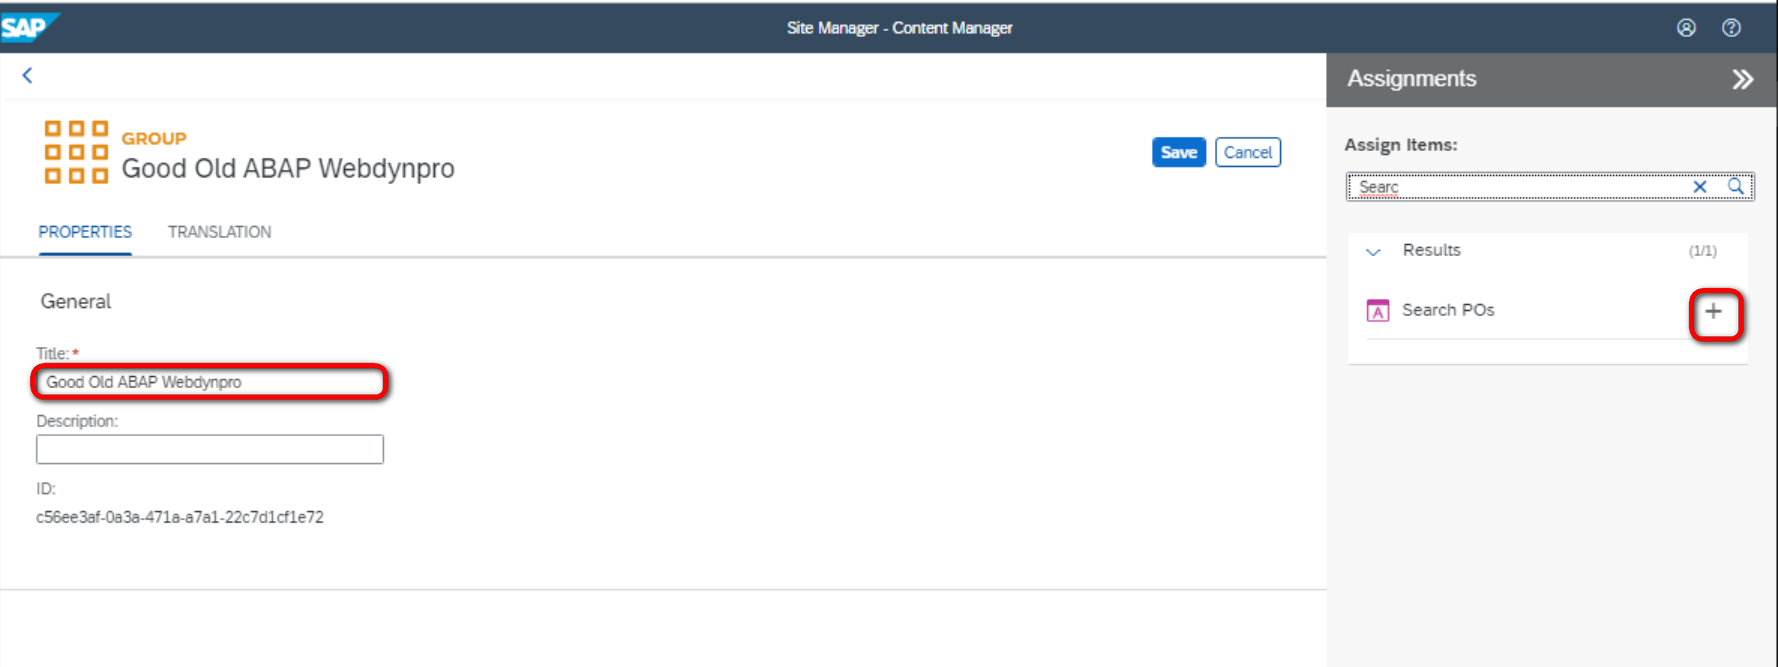Screen dimensions: 1778x667
Task: Open the help question mark icon
Action: [1731, 28]
